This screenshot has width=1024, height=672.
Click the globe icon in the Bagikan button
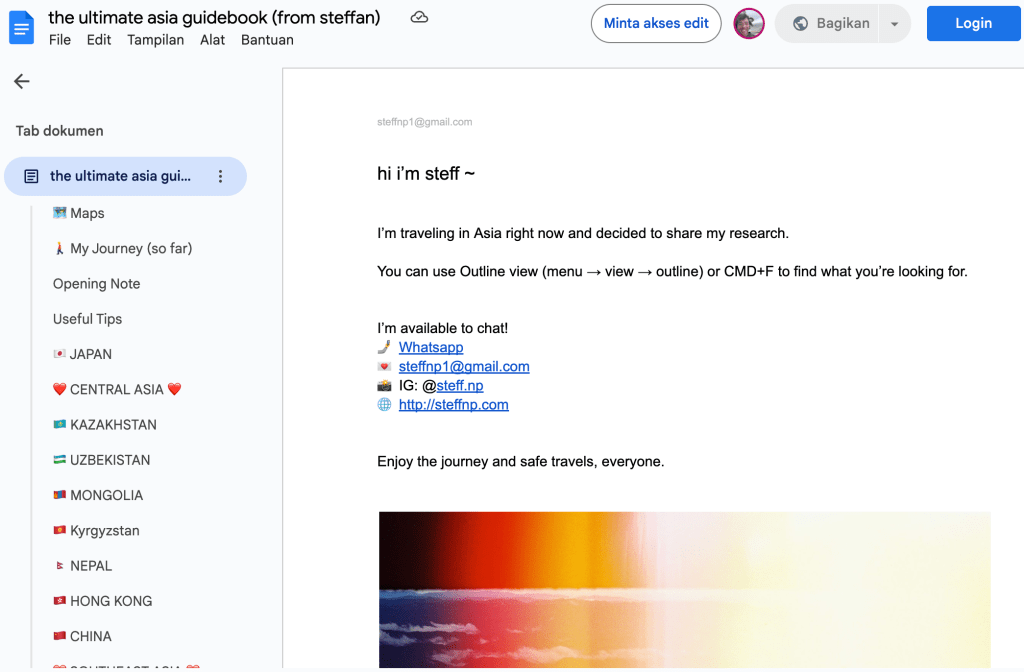[x=800, y=24]
